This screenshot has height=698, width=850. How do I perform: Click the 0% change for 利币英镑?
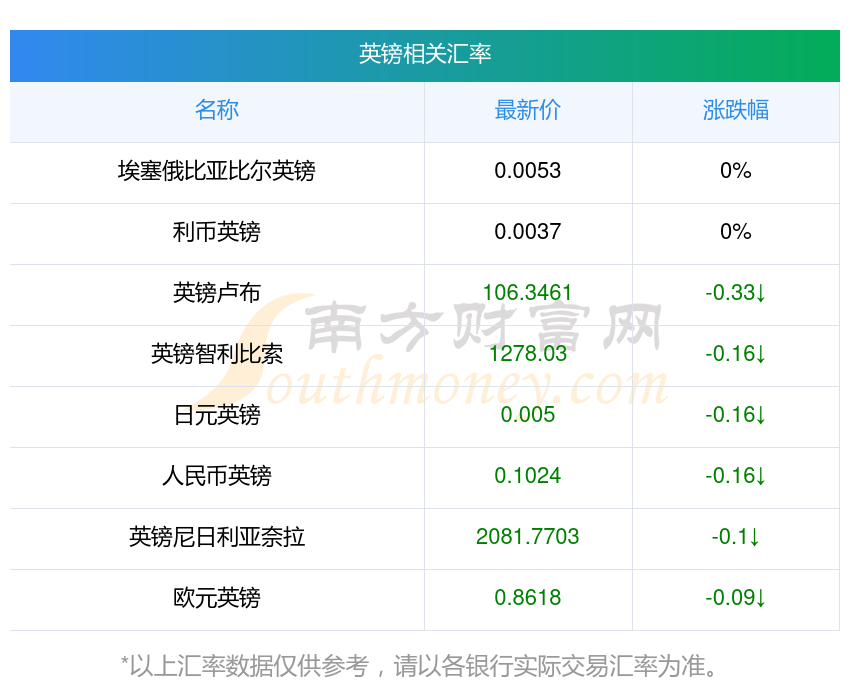[736, 232]
